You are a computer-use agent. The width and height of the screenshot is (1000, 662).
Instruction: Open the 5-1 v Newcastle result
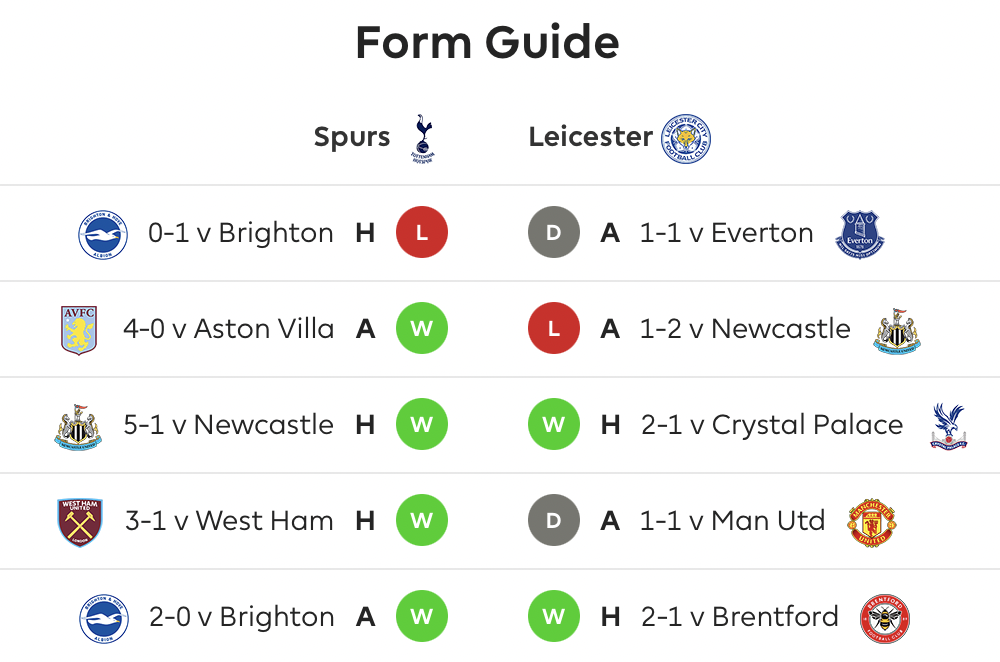pos(228,425)
